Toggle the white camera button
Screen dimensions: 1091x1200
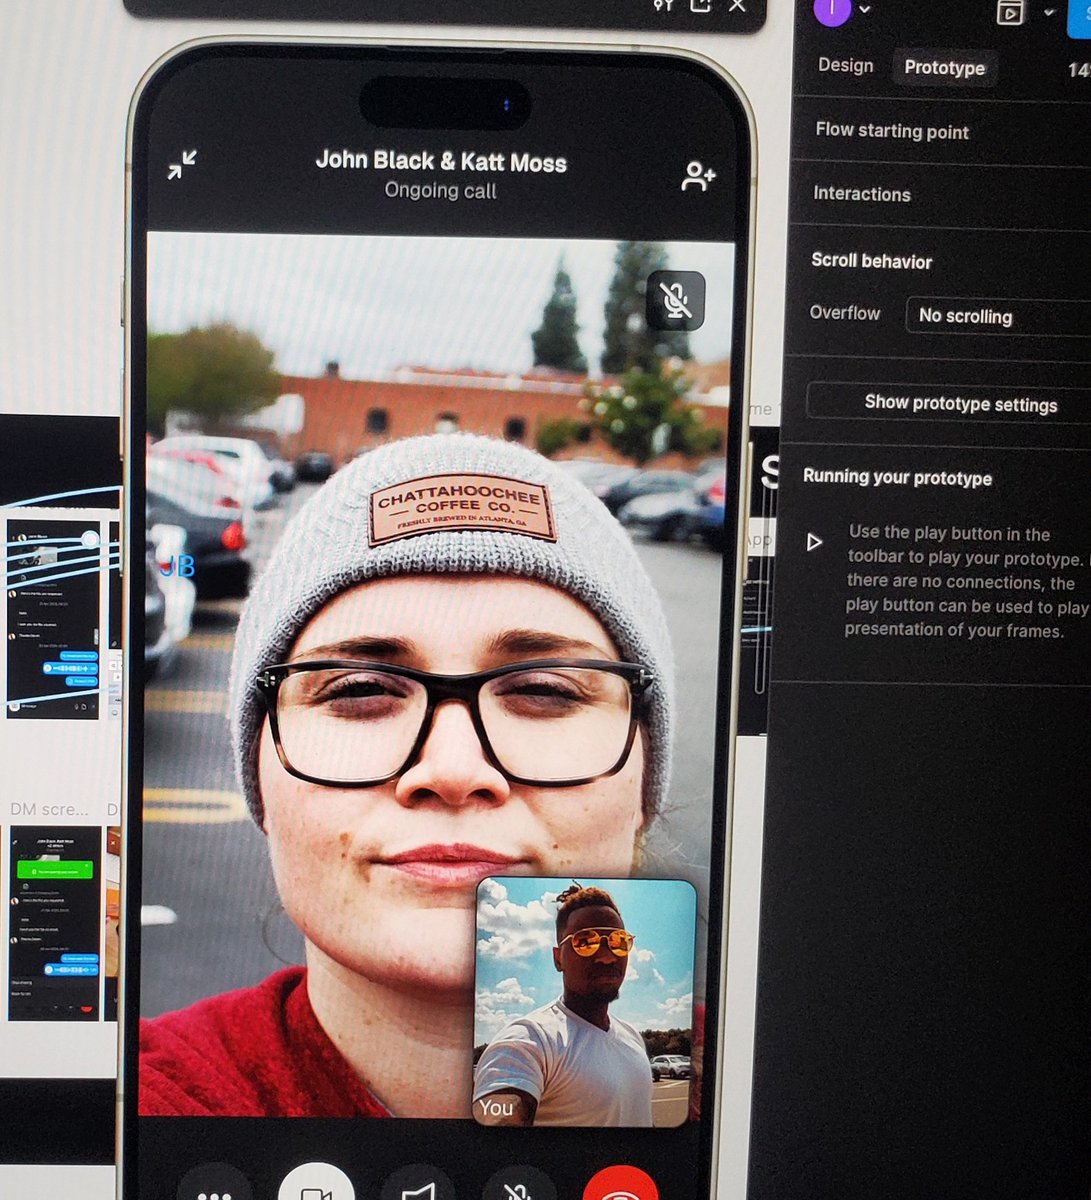316,1184
